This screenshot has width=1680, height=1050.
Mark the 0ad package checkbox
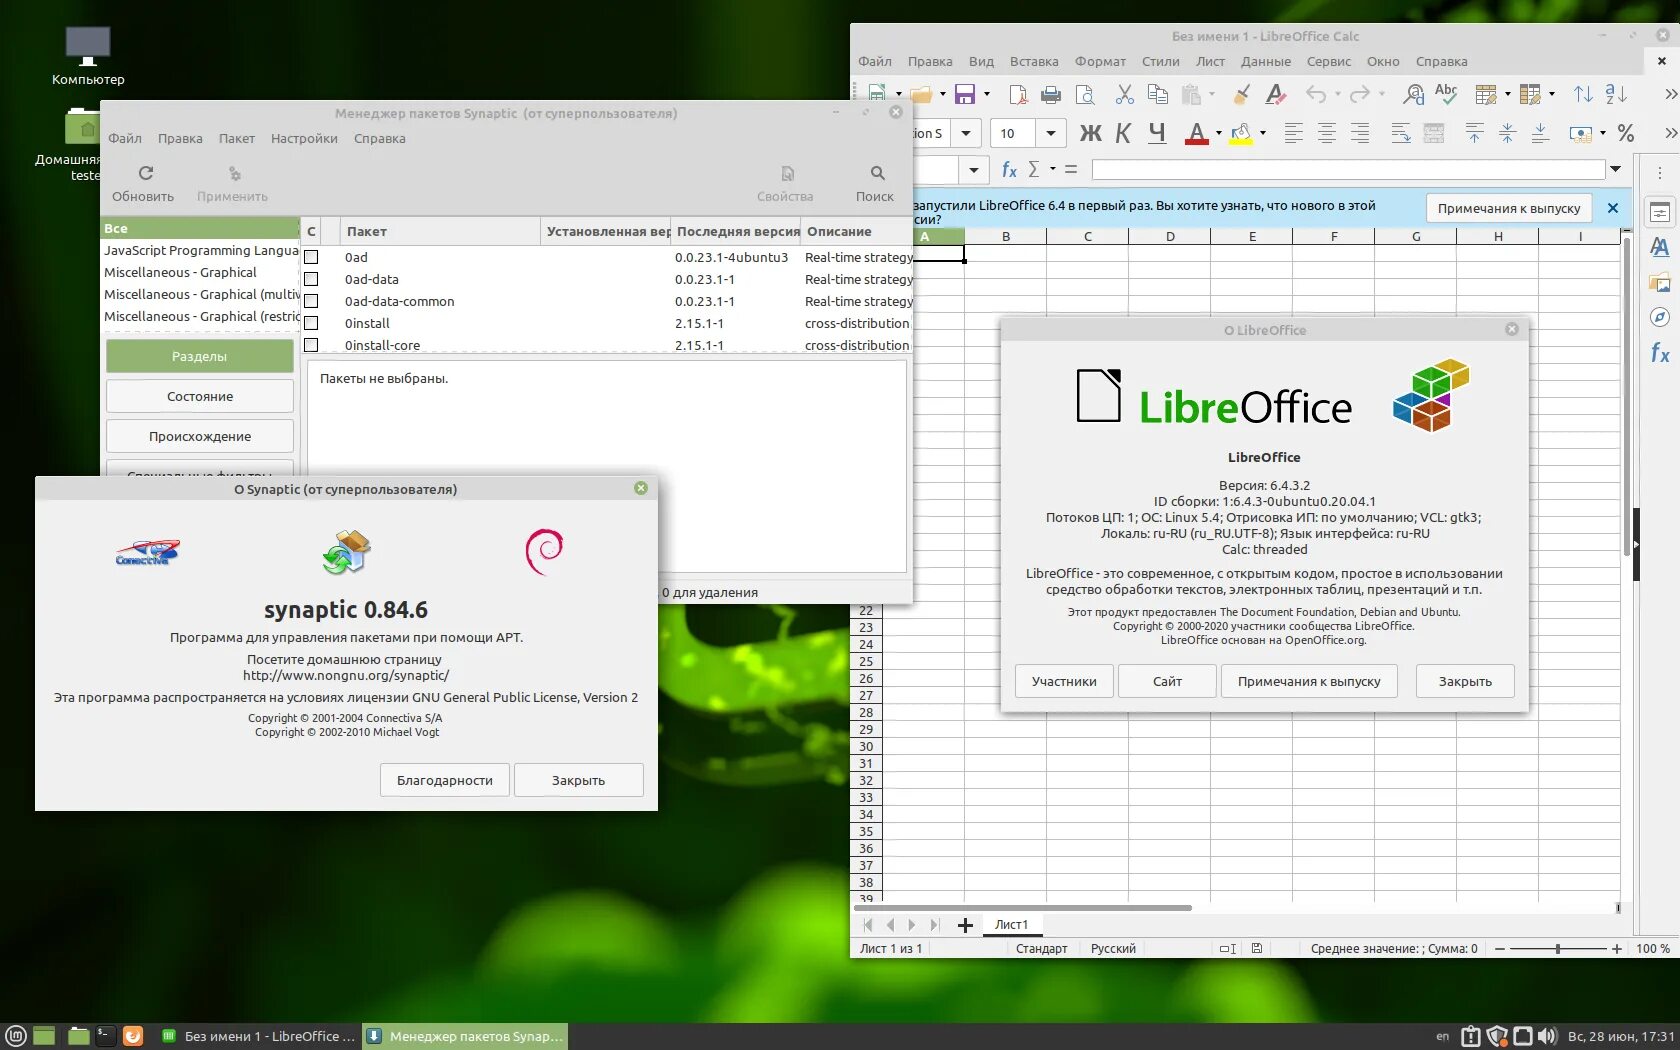311,257
